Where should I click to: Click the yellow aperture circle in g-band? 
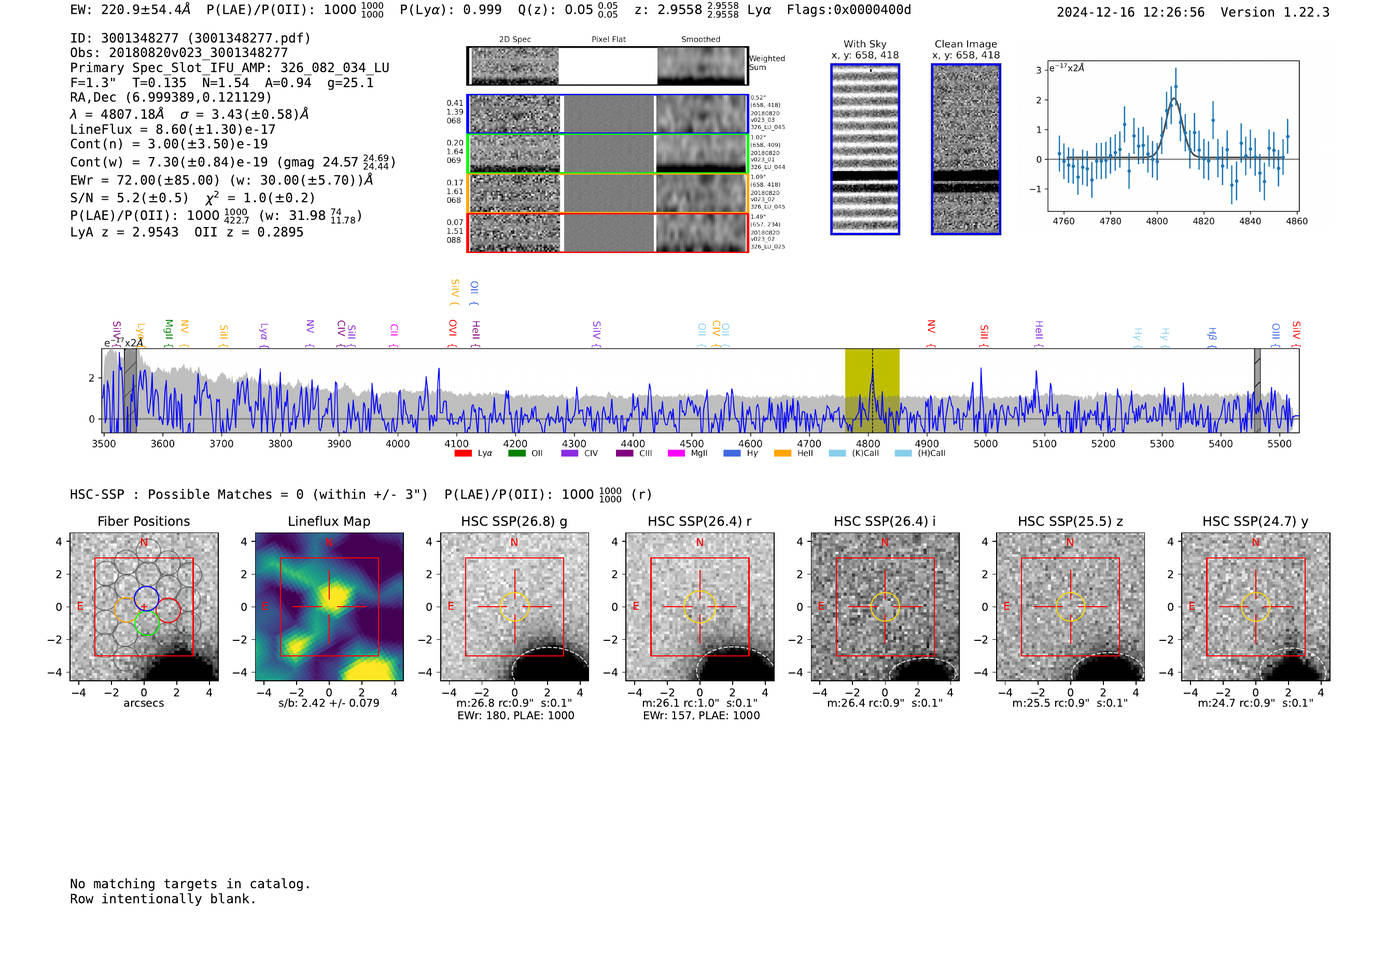(514, 607)
